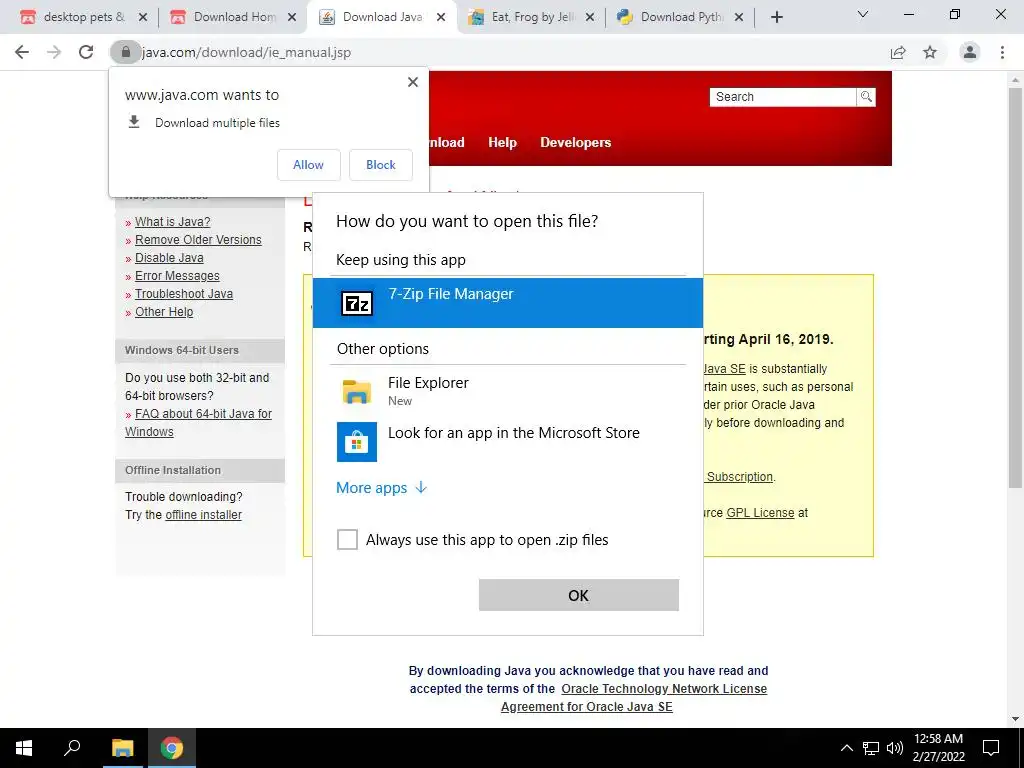This screenshot has width=1024, height=768.
Task: Open the notification center icon
Action: click(991, 748)
